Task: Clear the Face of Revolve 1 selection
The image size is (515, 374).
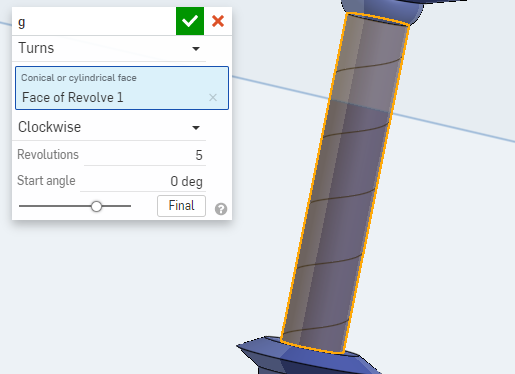Action: tap(213, 97)
